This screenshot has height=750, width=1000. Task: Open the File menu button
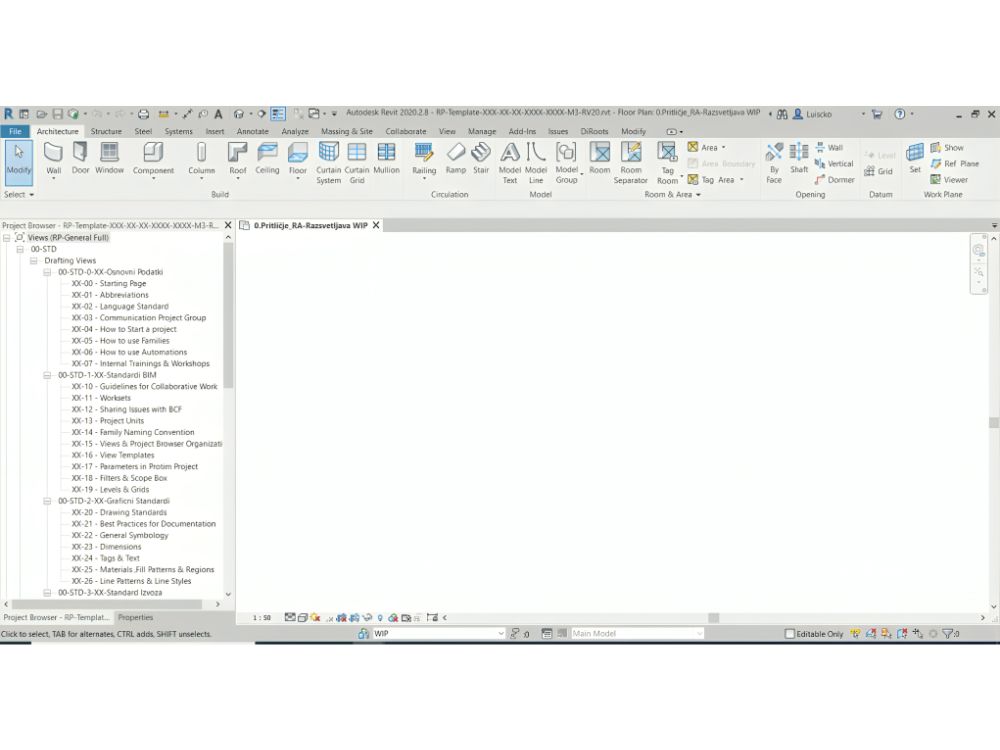pos(15,131)
